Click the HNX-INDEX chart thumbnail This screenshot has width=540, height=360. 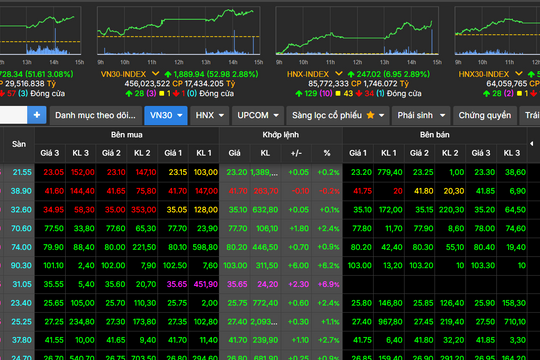tap(357, 31)
